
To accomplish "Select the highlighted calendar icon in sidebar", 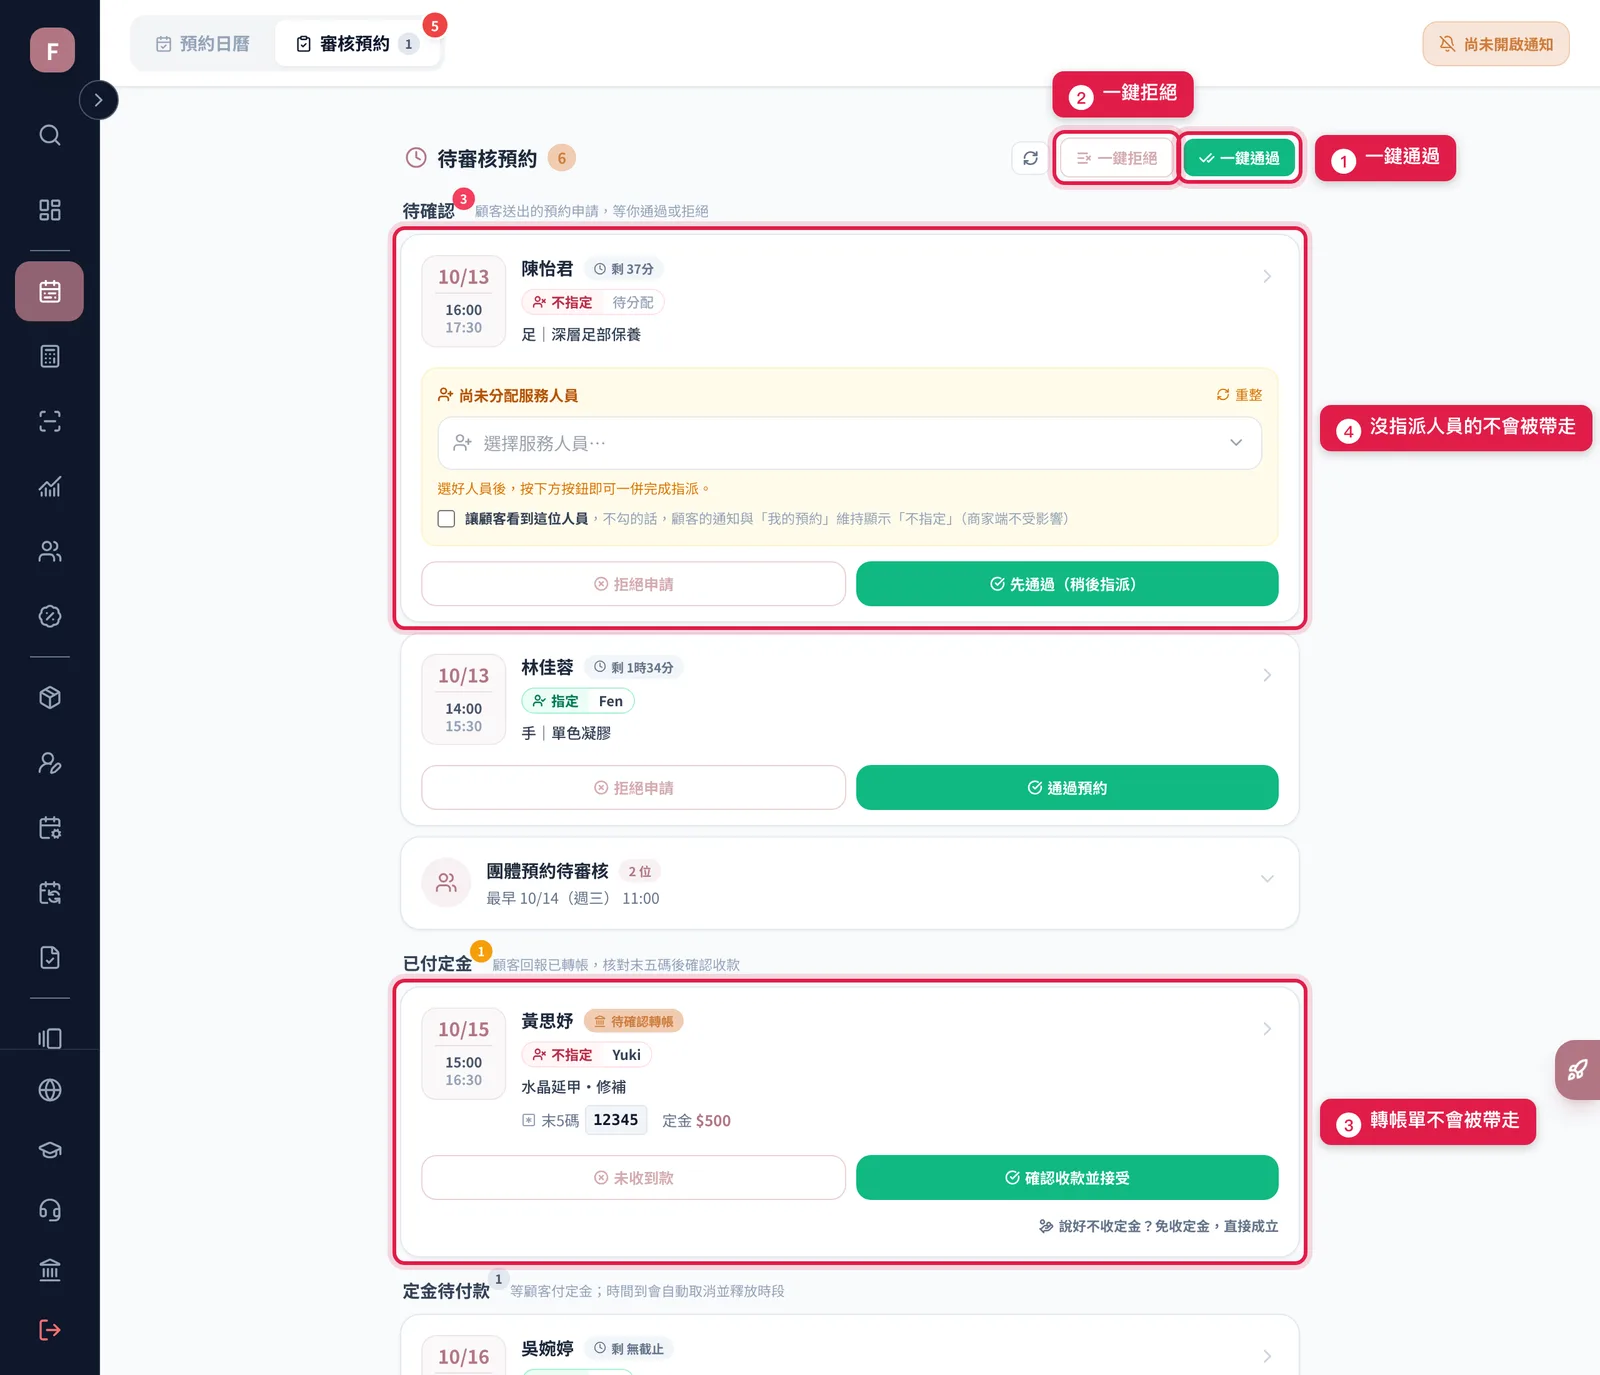I will click(x=50, y=291).
